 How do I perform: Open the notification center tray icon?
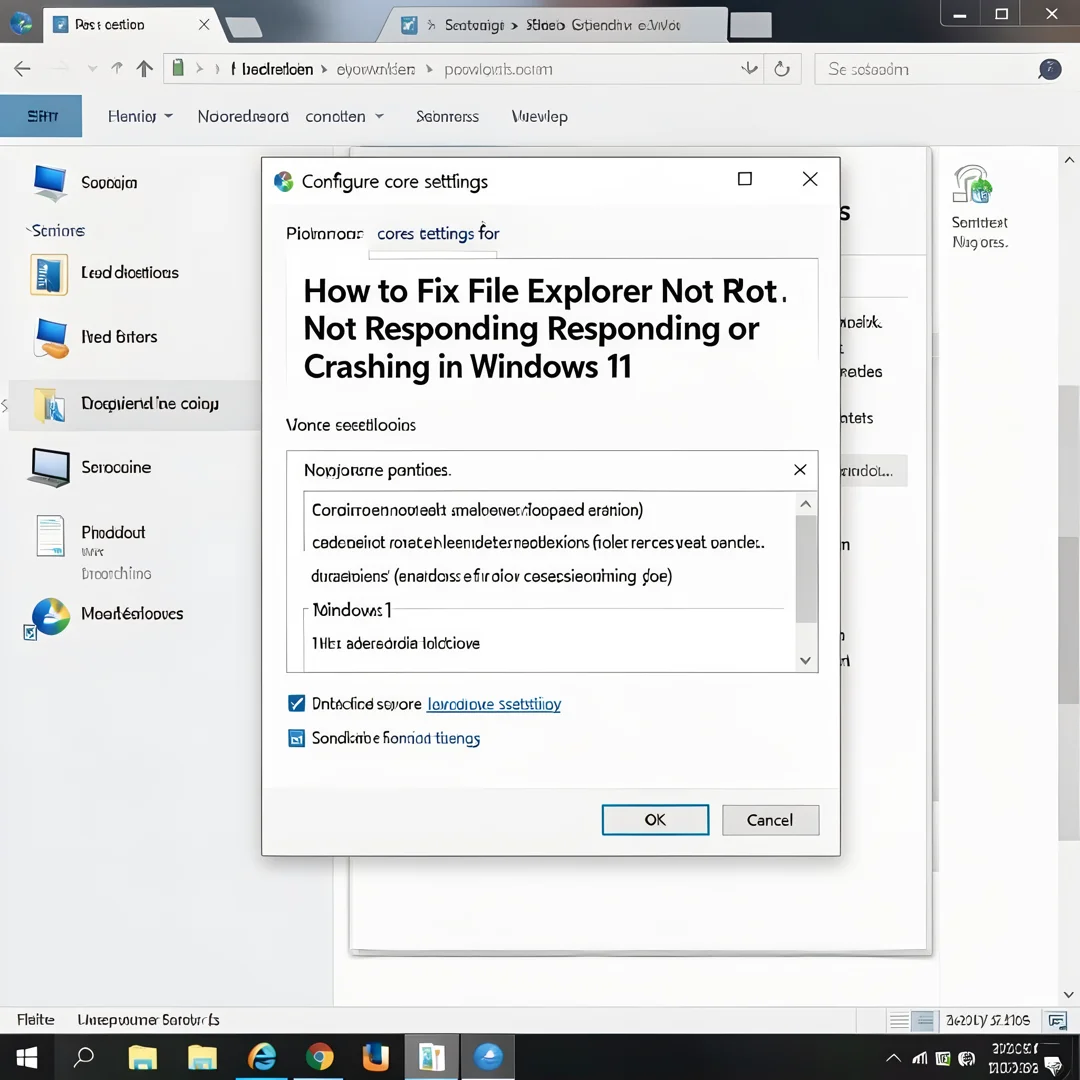pos(1053,1066)
